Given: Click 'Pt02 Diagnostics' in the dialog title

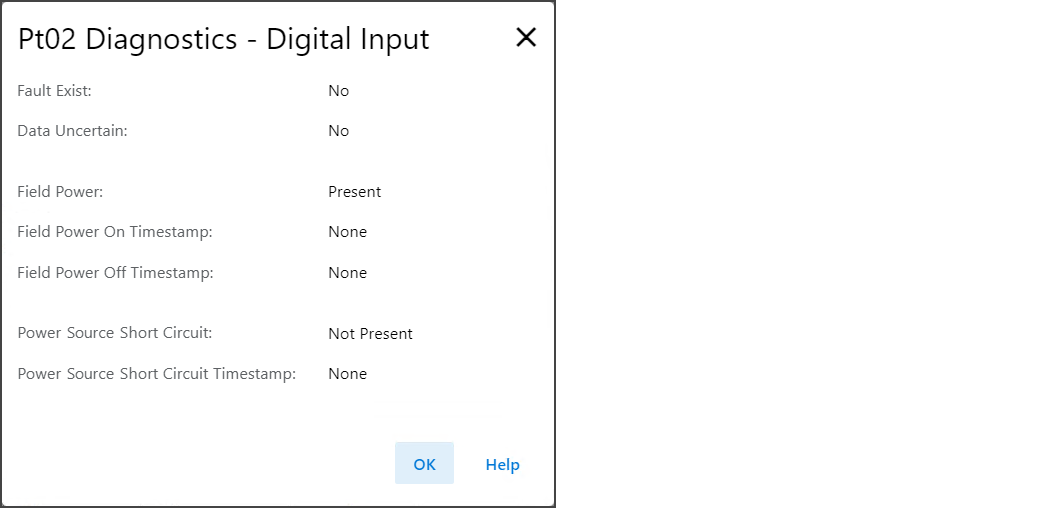Looking at the screenshot, I should tap(127, 39).
